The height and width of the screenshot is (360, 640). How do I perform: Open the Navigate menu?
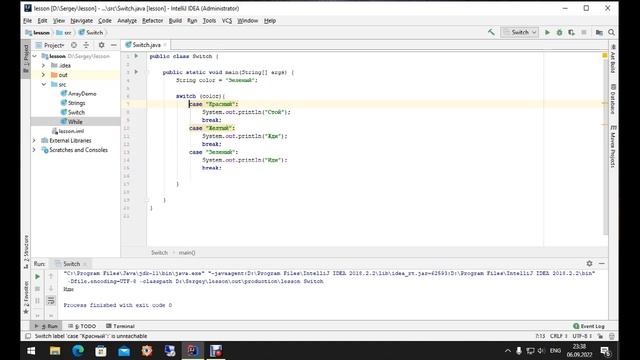[x=82, y=20]
